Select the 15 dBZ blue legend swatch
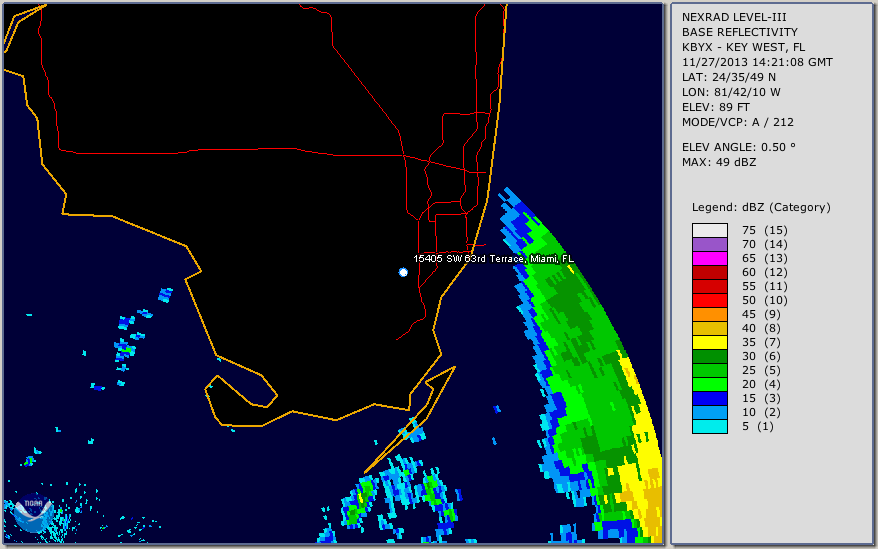 click(709, 398)
